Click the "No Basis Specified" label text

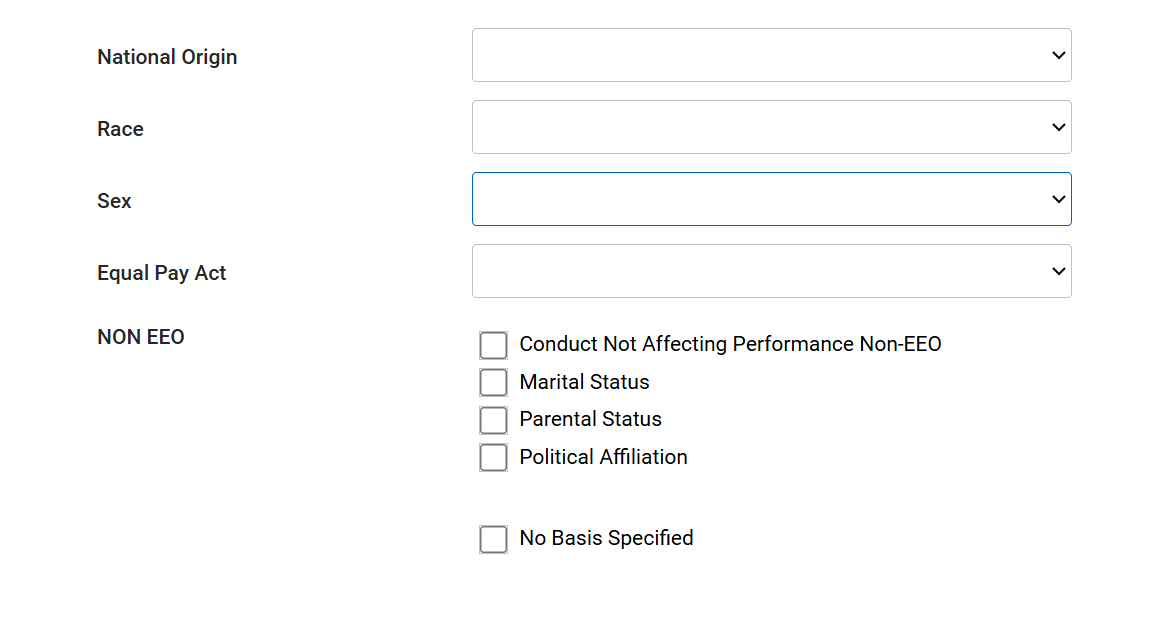[x=606, y=538]
